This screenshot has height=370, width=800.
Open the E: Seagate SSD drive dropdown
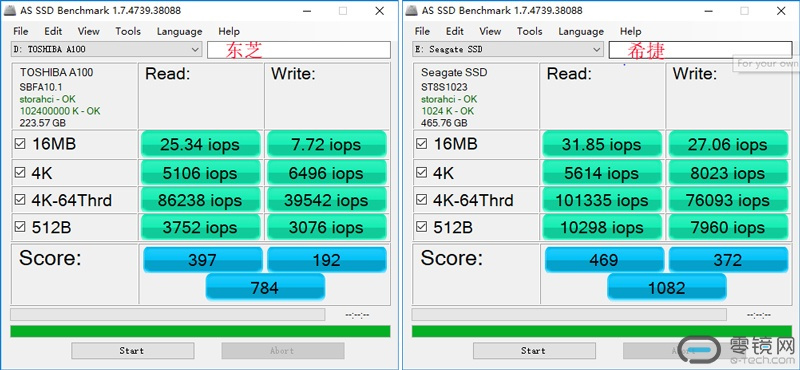508,50
